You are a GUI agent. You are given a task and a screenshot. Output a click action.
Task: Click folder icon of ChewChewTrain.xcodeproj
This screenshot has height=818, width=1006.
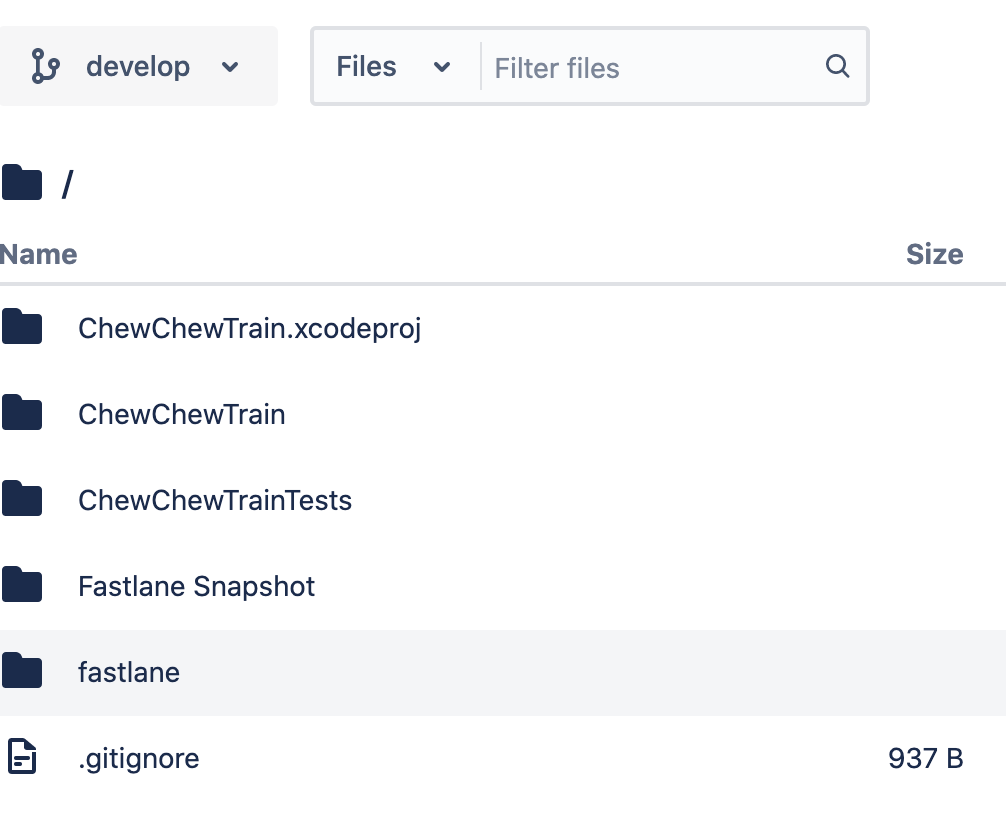pyautogui.click(x=22, y=327)
